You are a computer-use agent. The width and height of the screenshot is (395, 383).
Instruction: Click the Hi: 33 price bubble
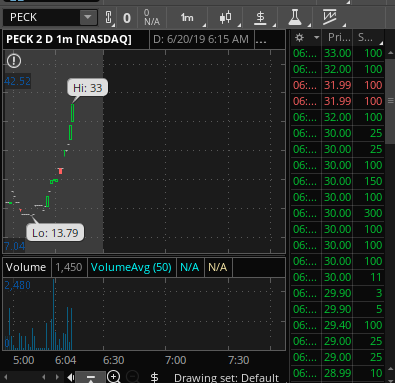tap(88, 88)
